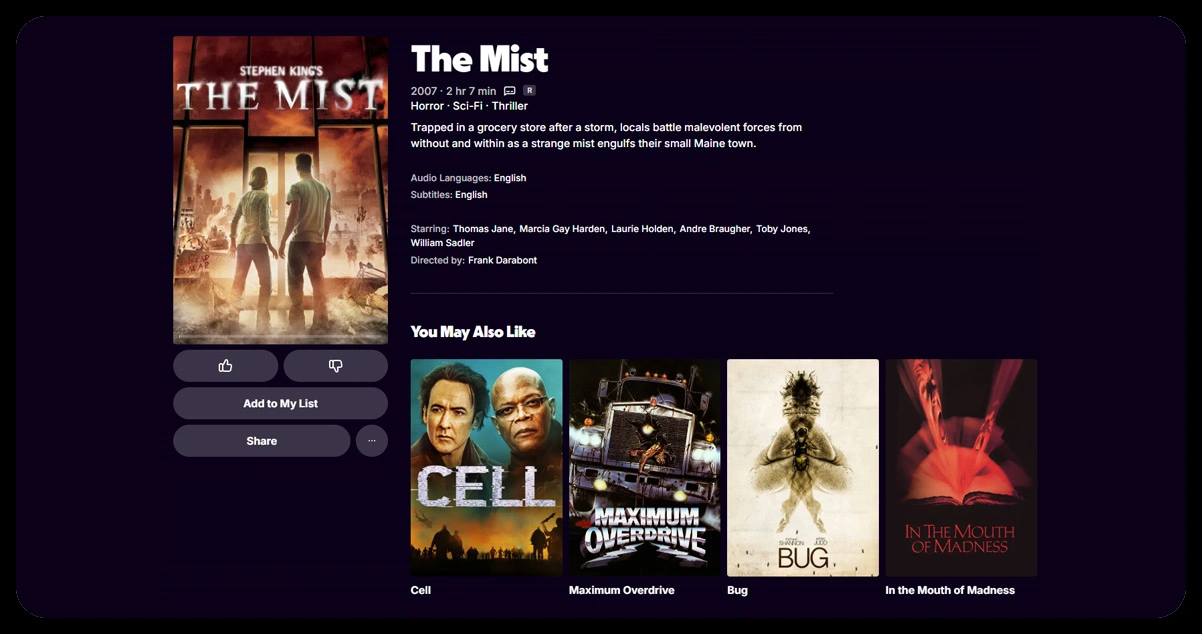1202x634 pixels.
Task: Open The Mist main poster image
Action: coord(280,190)
